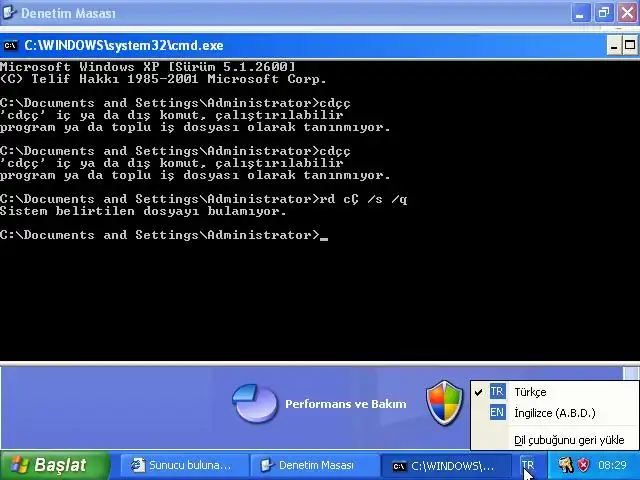Minimize the cmd.exe window
Screen dimensions: 640x480
coord(613,46)
